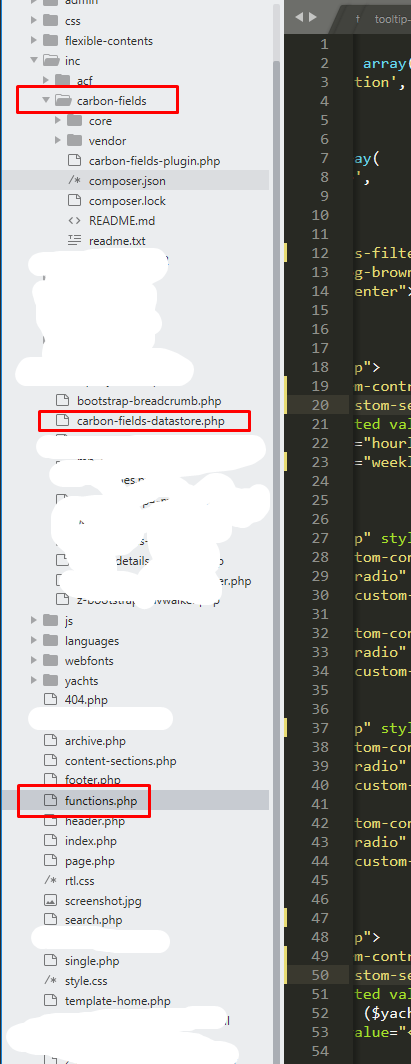Click file icon of composer.lock
411x1064 pixels.
75,201
